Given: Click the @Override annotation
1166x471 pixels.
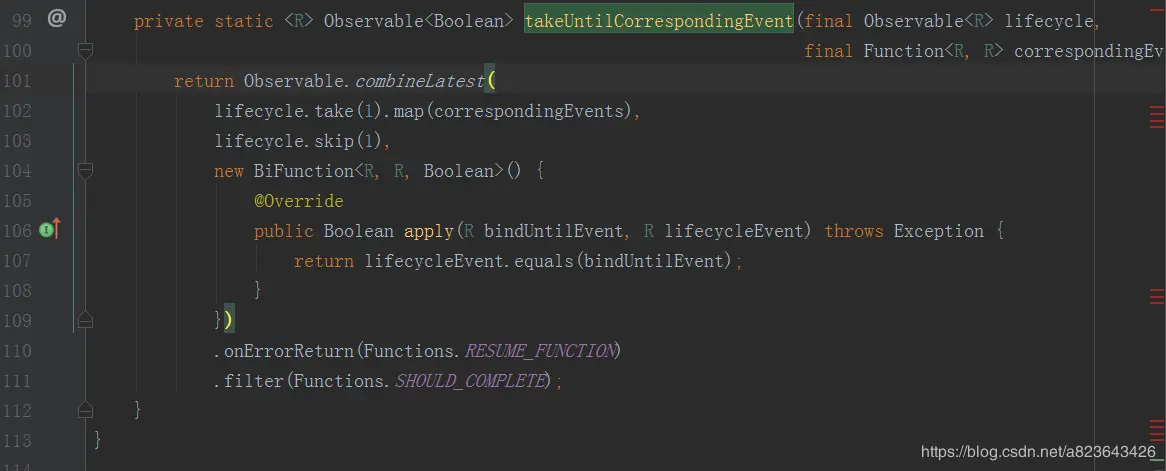Looking at the screenshot, I should pyautogui.click(x=298, y=201).
